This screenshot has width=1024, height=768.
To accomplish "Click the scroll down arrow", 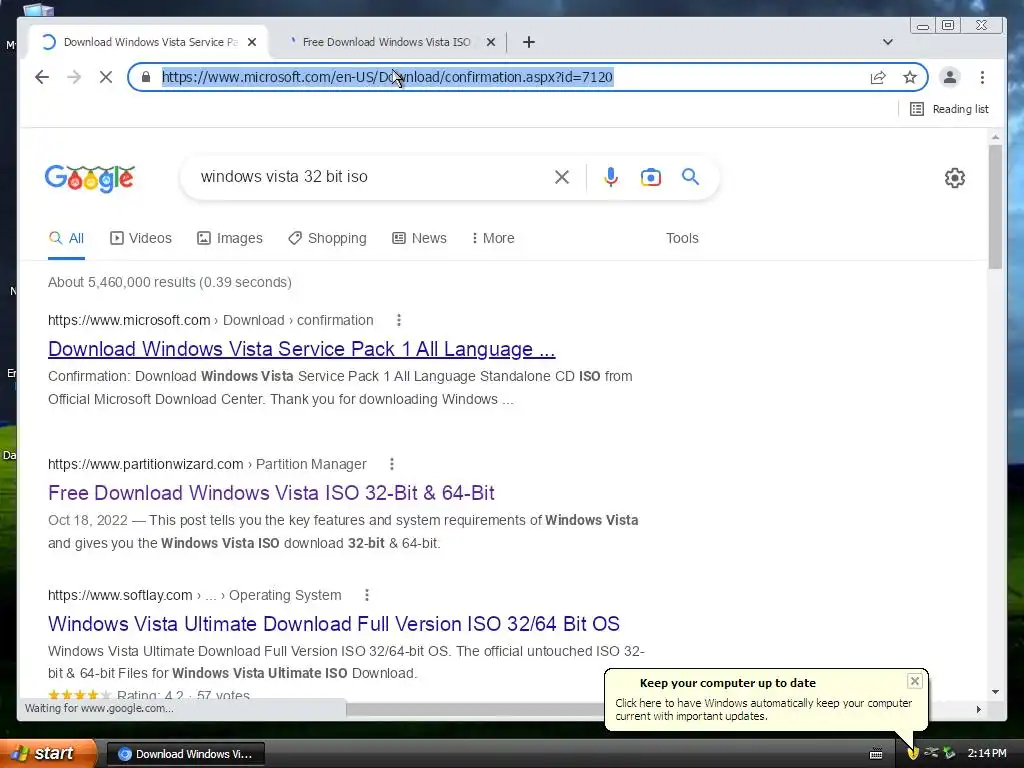I will (995, 692).
